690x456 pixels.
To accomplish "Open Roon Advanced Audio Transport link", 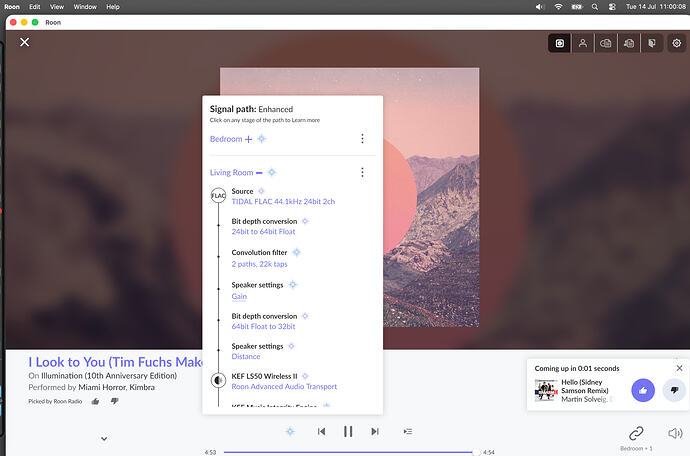I will [x=284, y=386].
